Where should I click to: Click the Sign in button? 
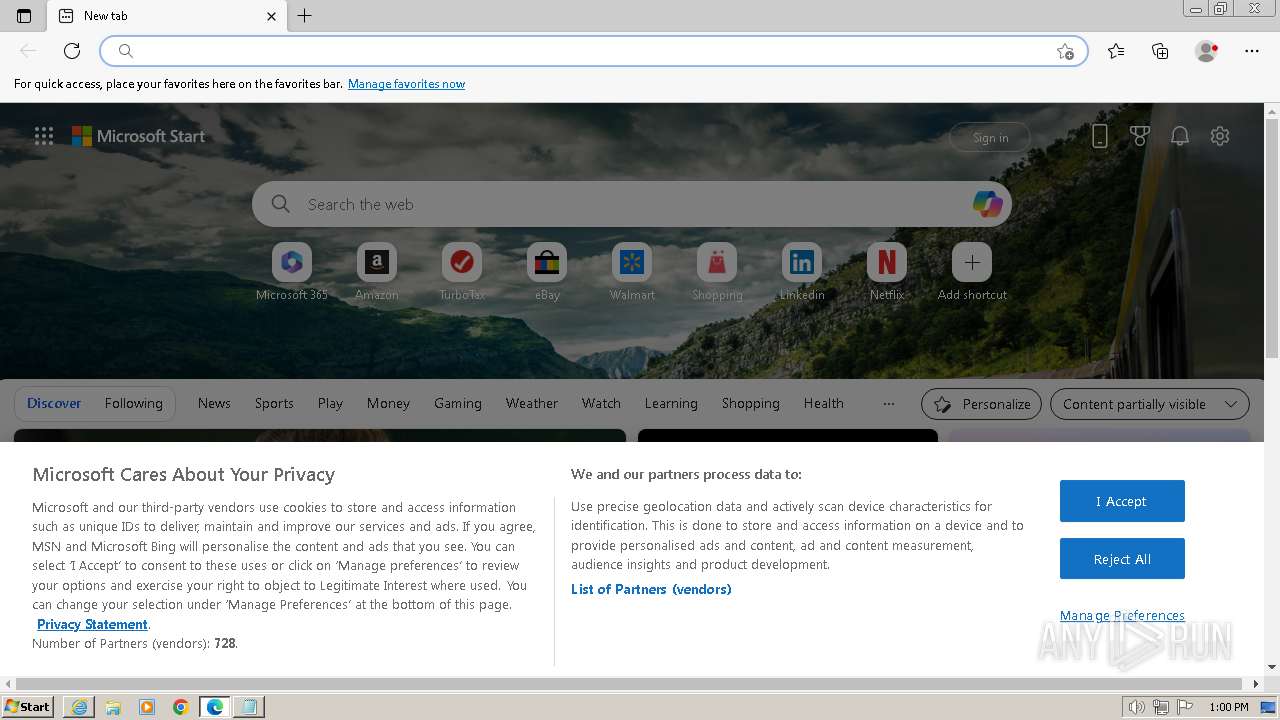990,138
